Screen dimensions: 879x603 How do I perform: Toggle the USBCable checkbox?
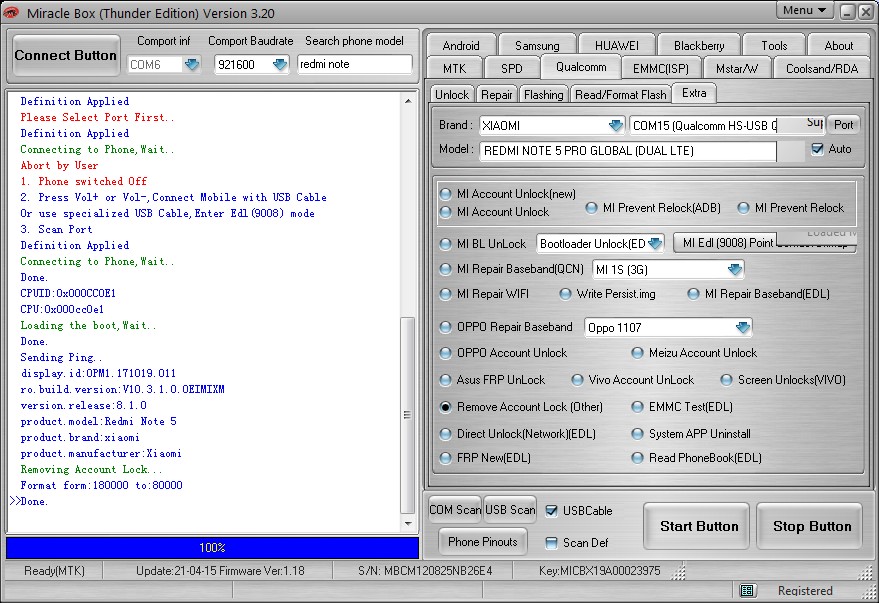coord(552,511)
